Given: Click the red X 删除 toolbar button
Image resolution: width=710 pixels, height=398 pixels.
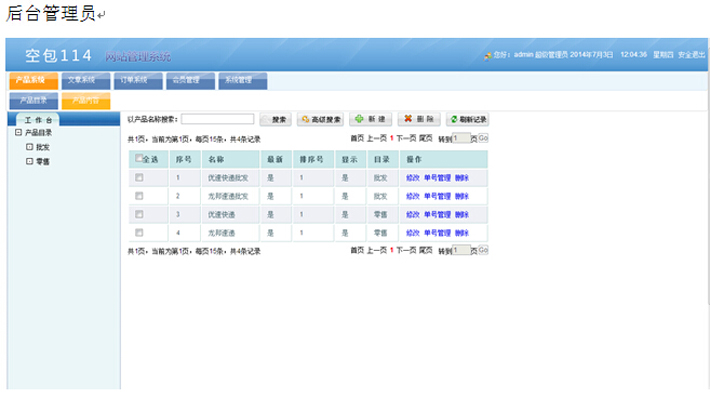Looking at the screenshot, I should point(419,119).
